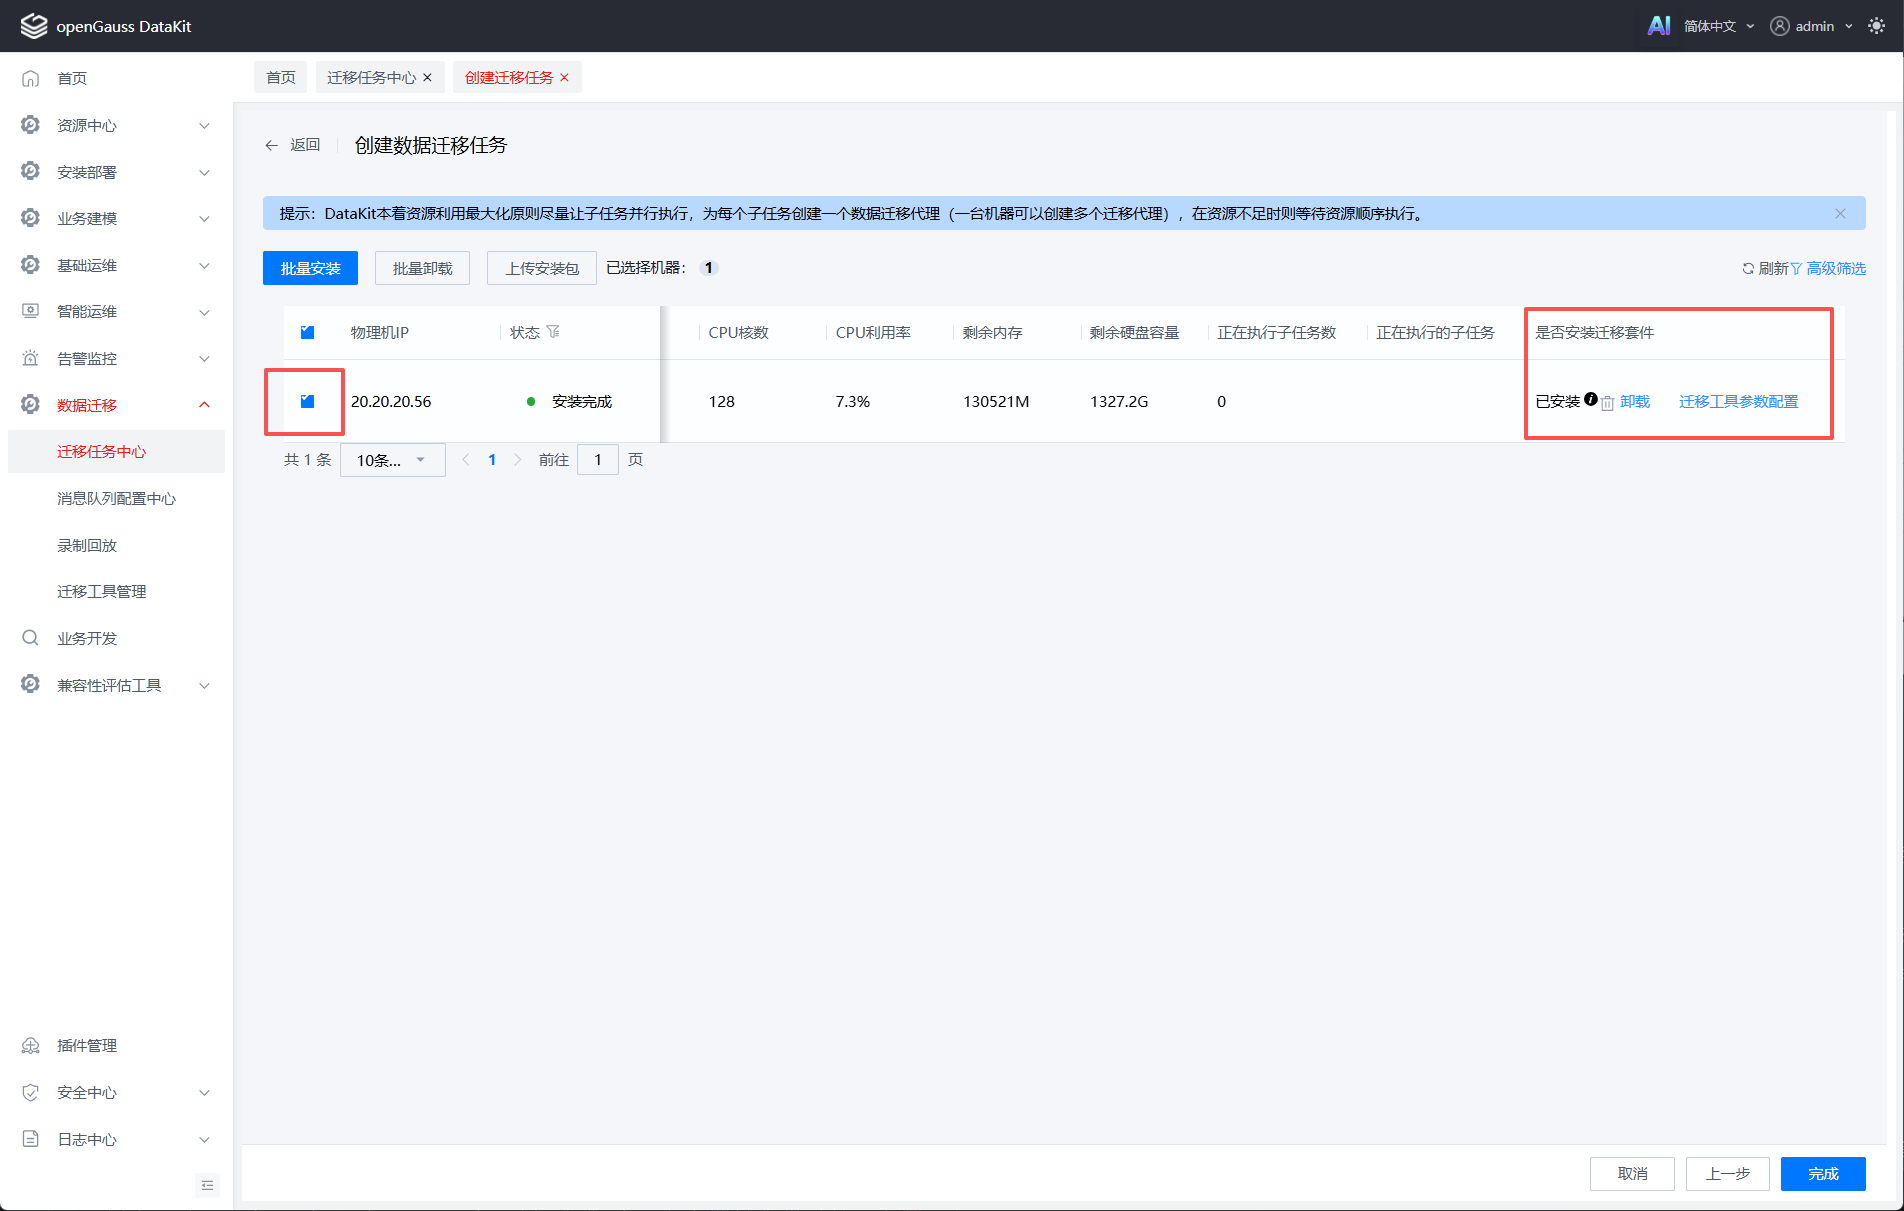Click the info icon next to 已安装
Viewport: 1904px width, 1211px height.
tap(1590, 399)
